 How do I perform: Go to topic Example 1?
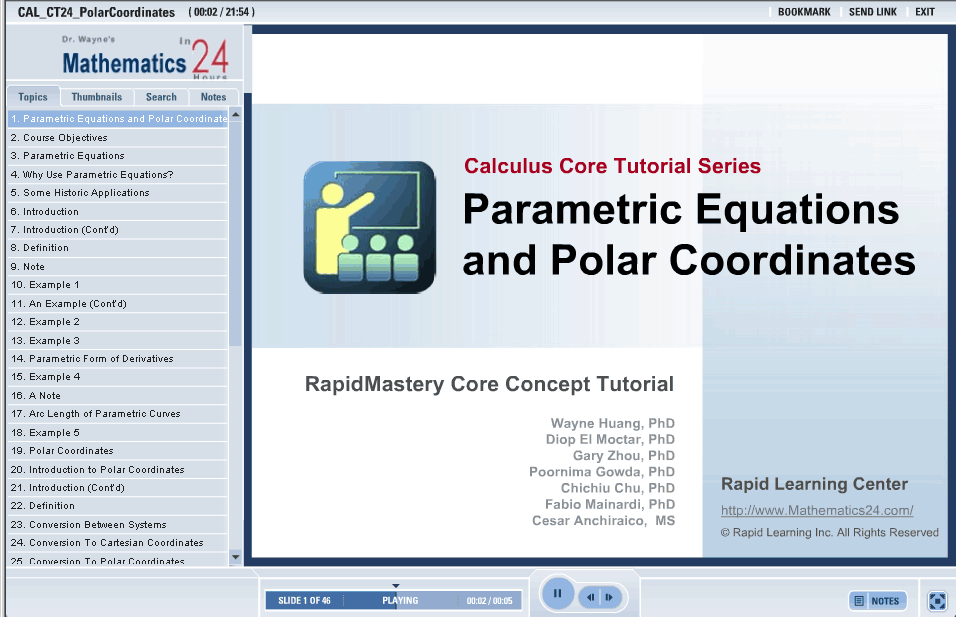(x=118, y=285)
